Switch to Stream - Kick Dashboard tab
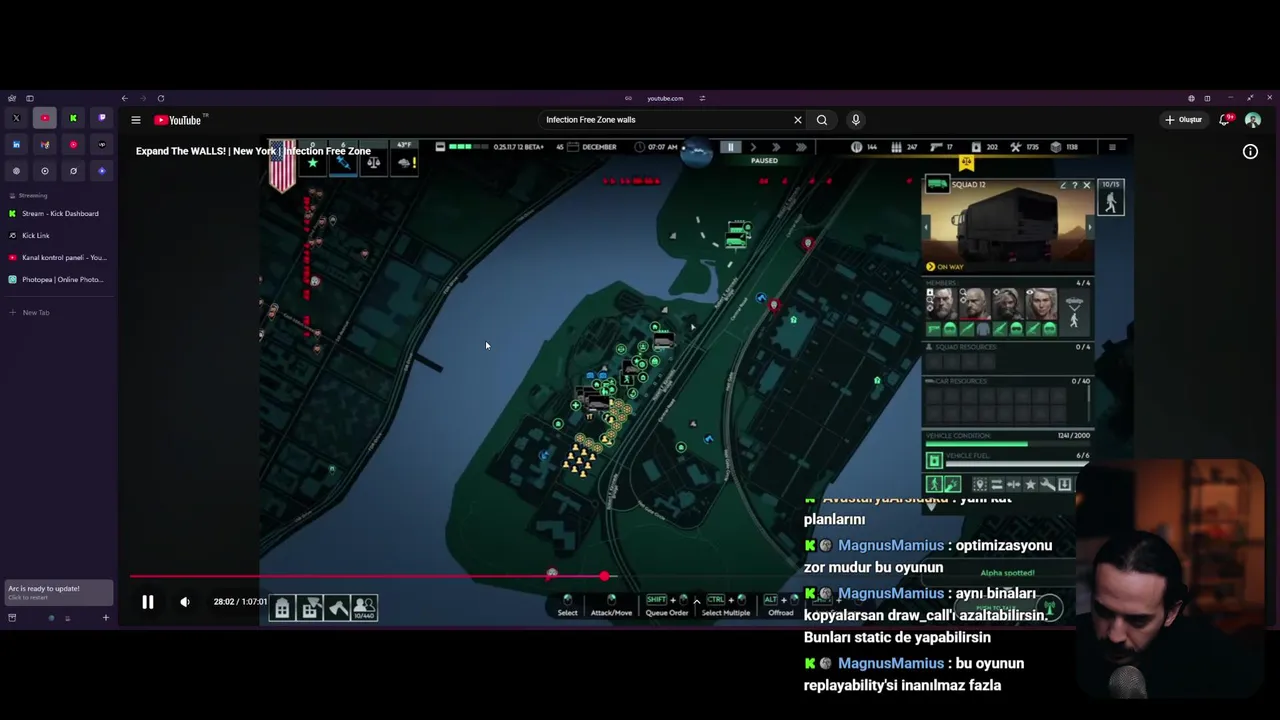The image size is (1280, 720). point(60,213)
